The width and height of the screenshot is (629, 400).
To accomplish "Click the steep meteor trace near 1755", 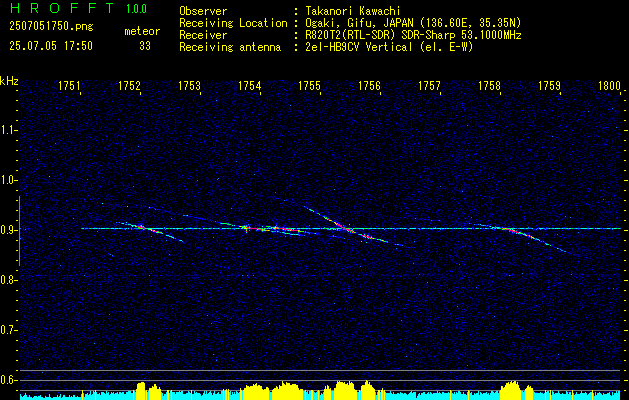I will click(x=345, y=227).
